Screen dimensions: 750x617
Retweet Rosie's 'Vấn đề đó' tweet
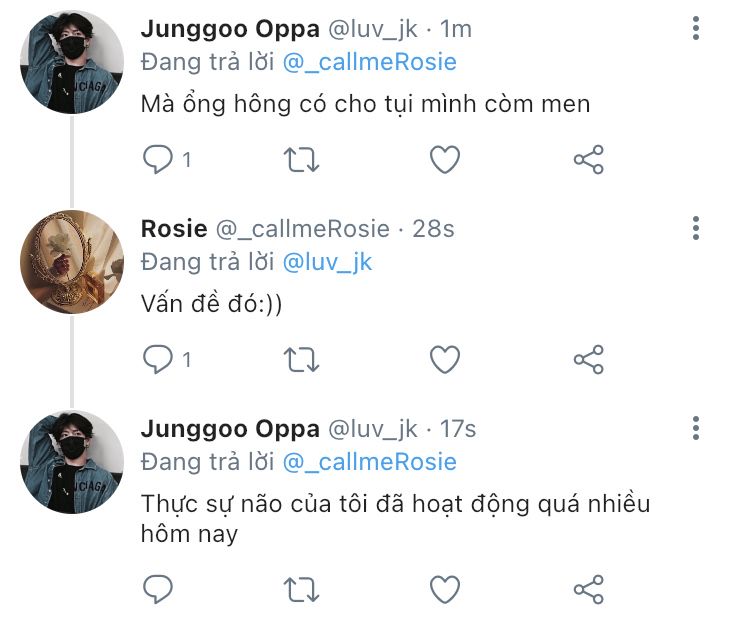pos(301,359)
